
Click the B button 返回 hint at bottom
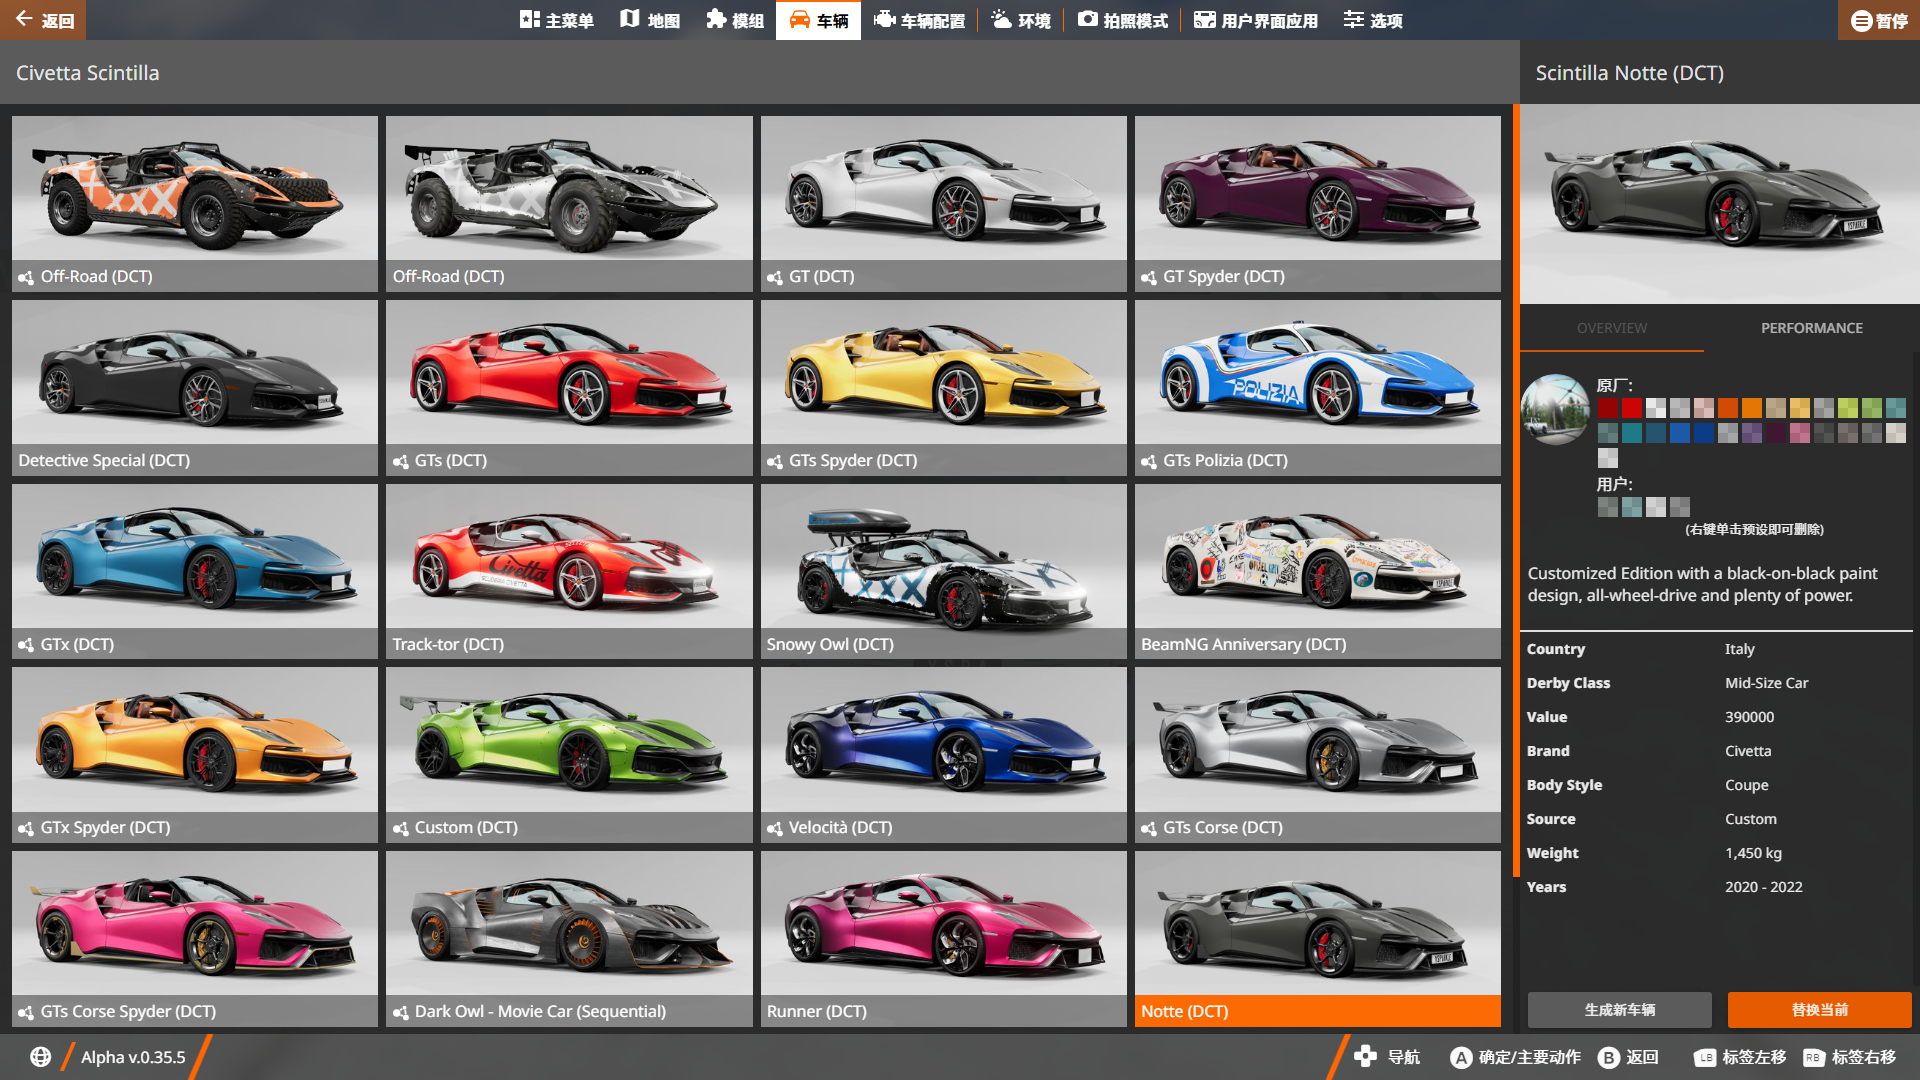[1608, 1057]
